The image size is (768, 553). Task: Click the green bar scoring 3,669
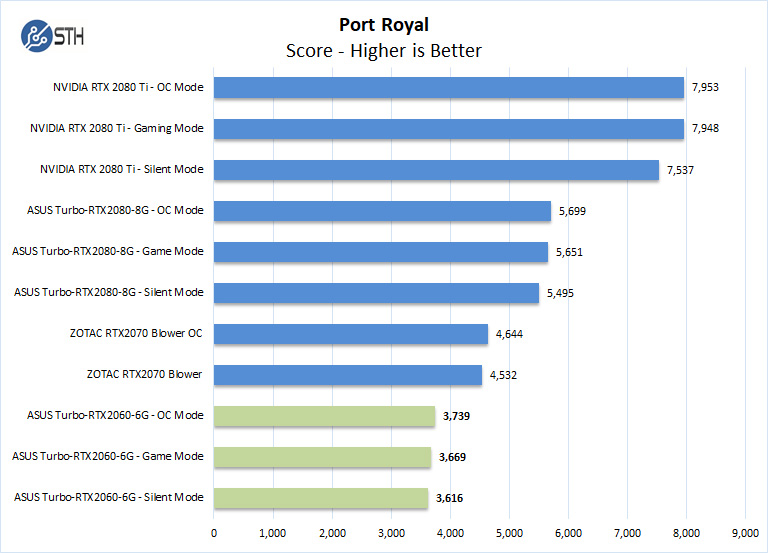pyautogui.click(x=322, y=457)
